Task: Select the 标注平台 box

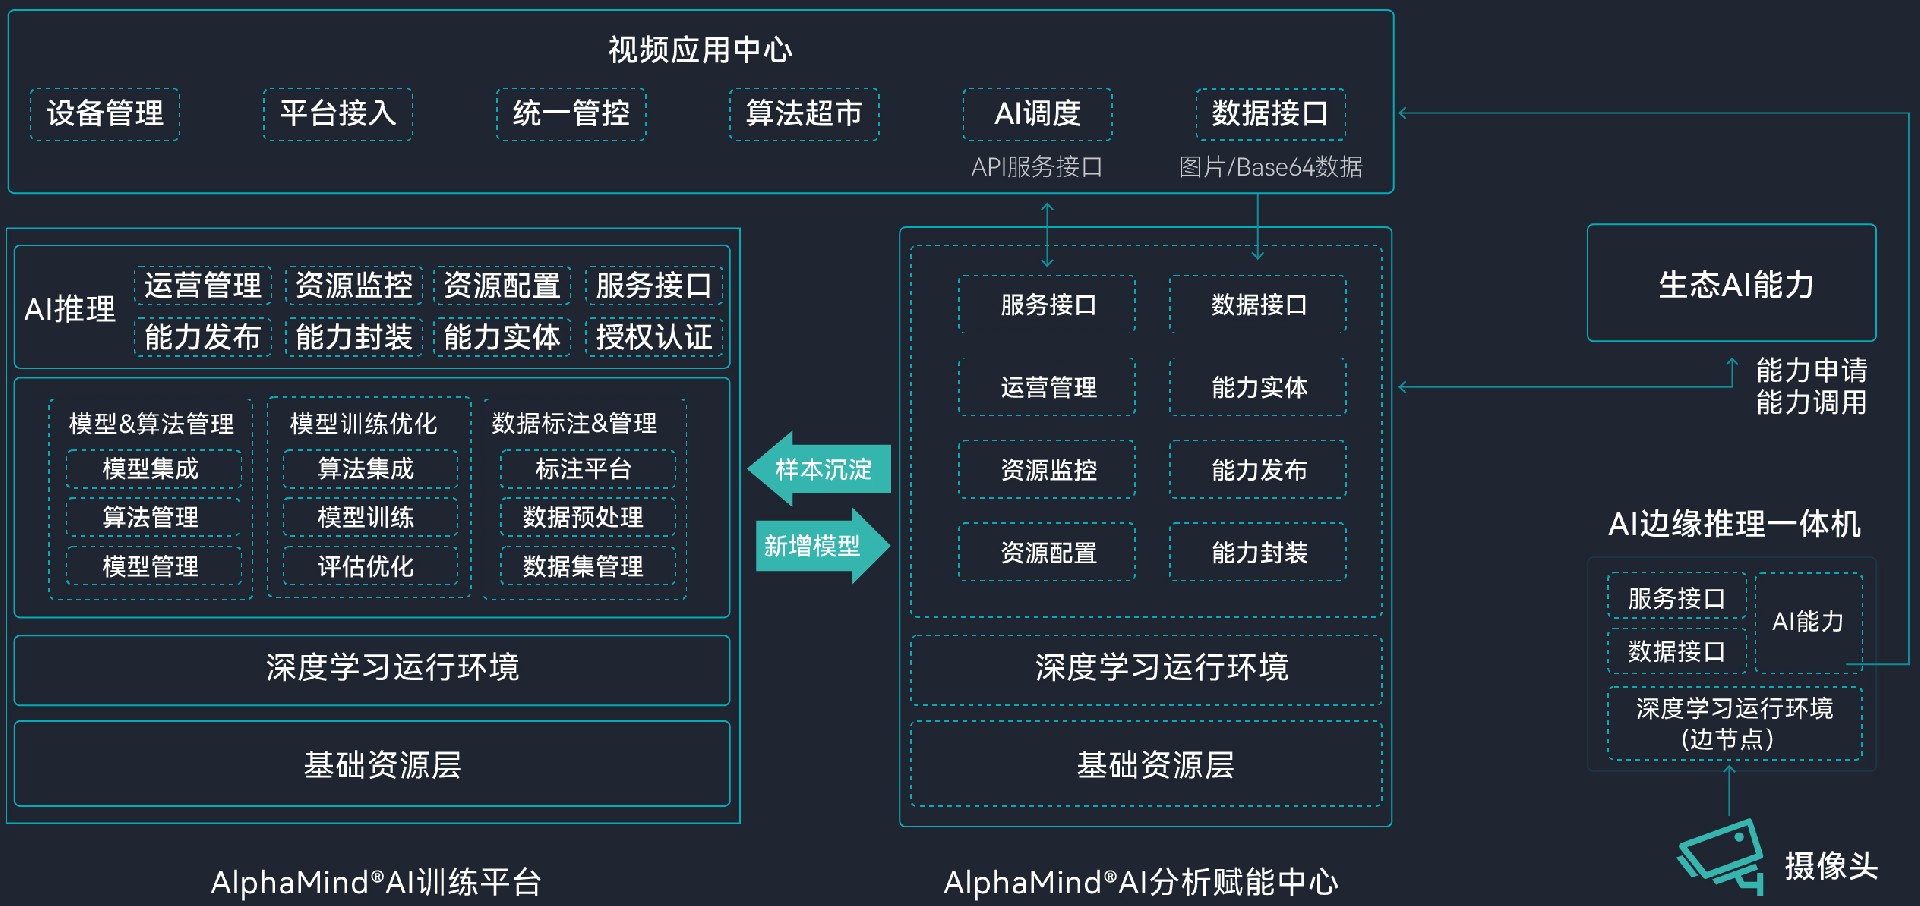Action: point(588,469)
